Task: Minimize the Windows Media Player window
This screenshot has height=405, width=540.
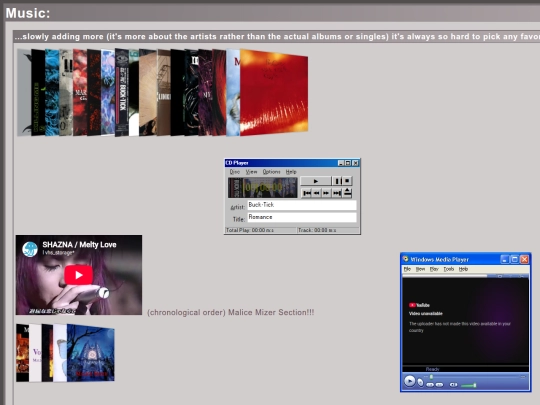Action: pyautogui.click(x=505, y=259)
